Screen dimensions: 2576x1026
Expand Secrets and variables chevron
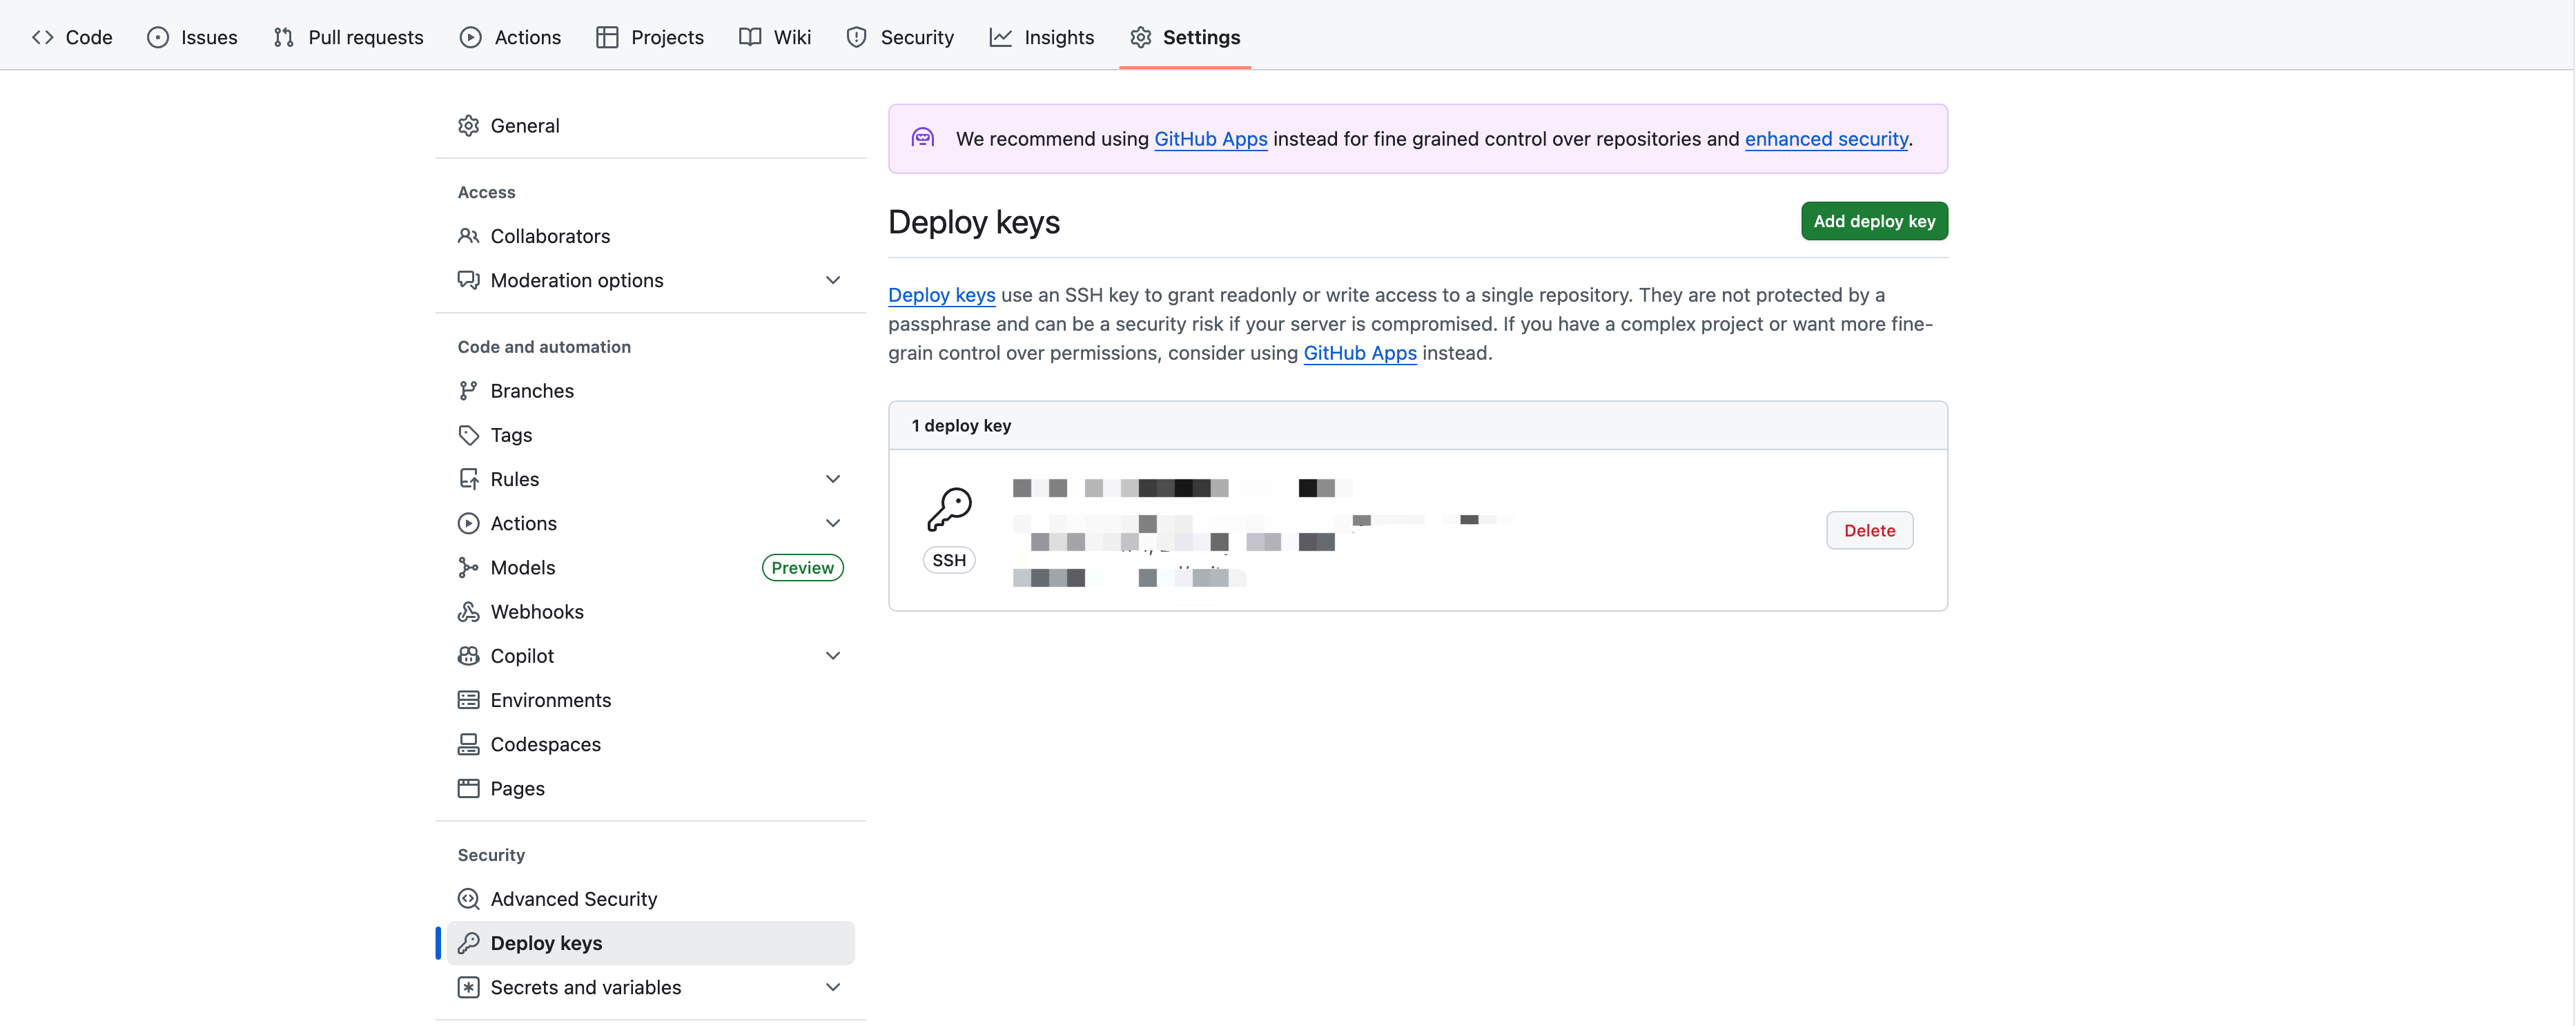click(x=832, y=987)
